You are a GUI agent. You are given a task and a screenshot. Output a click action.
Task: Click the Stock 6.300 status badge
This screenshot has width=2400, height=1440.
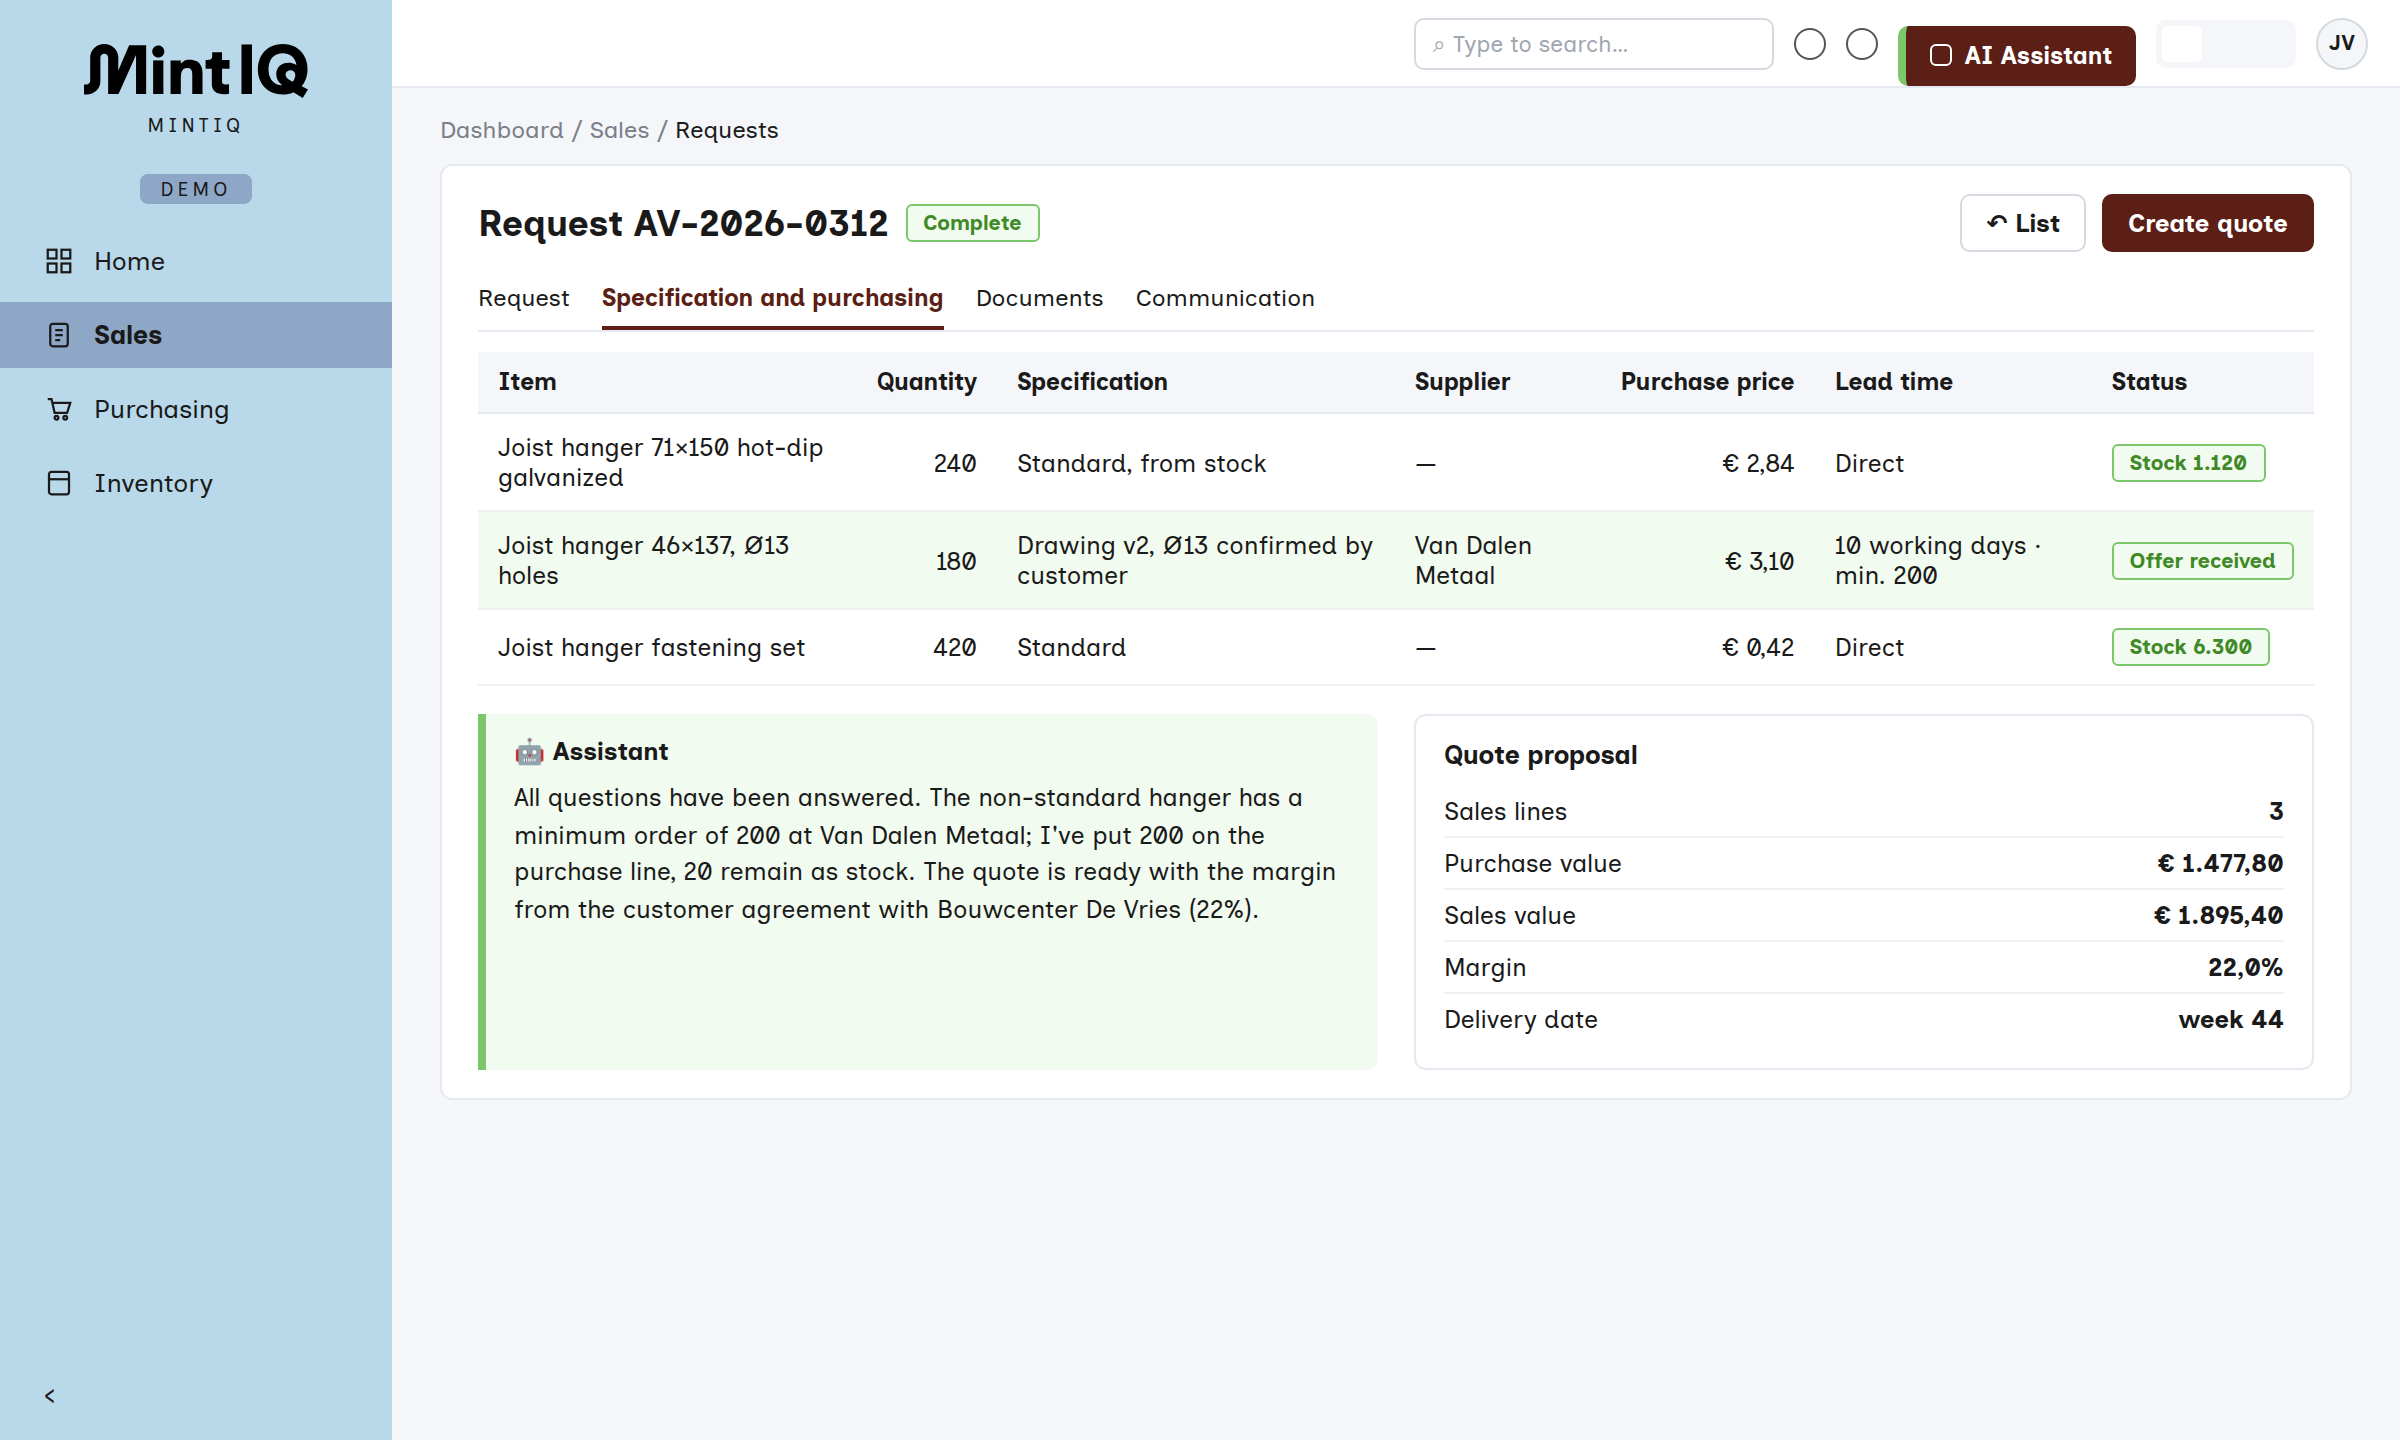2190,647
